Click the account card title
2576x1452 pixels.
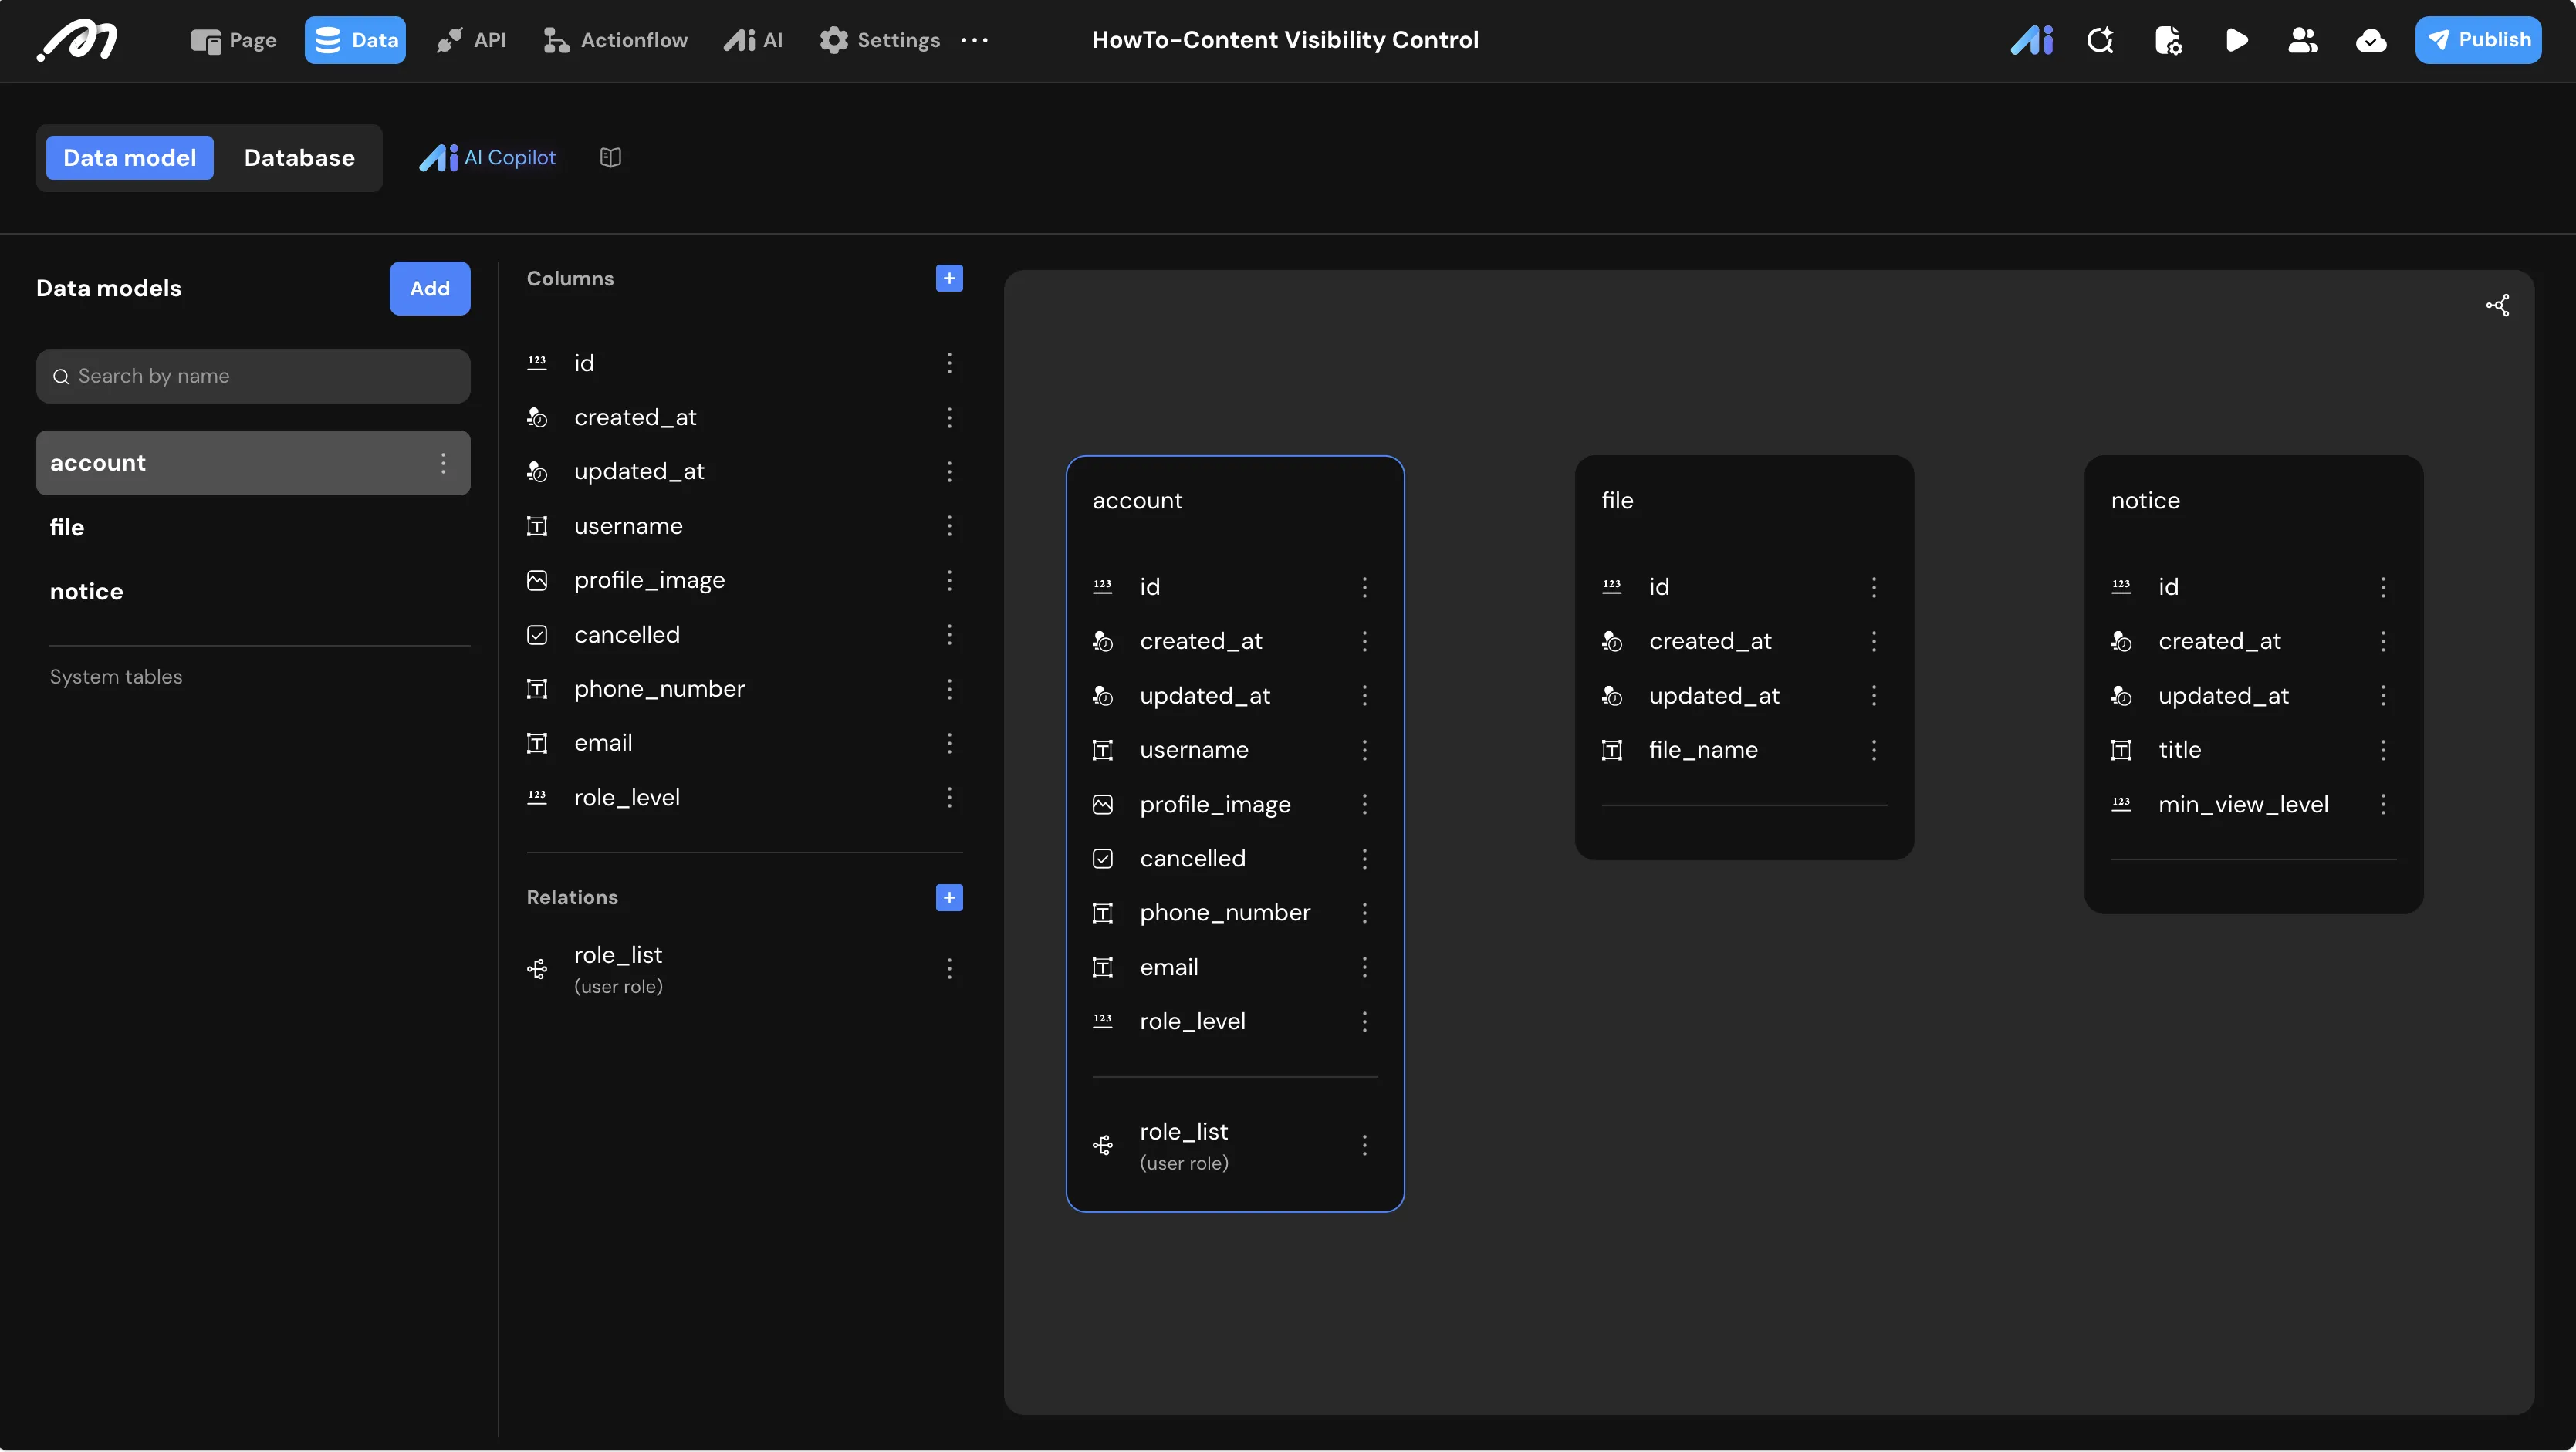click(x=1137, y=501)
